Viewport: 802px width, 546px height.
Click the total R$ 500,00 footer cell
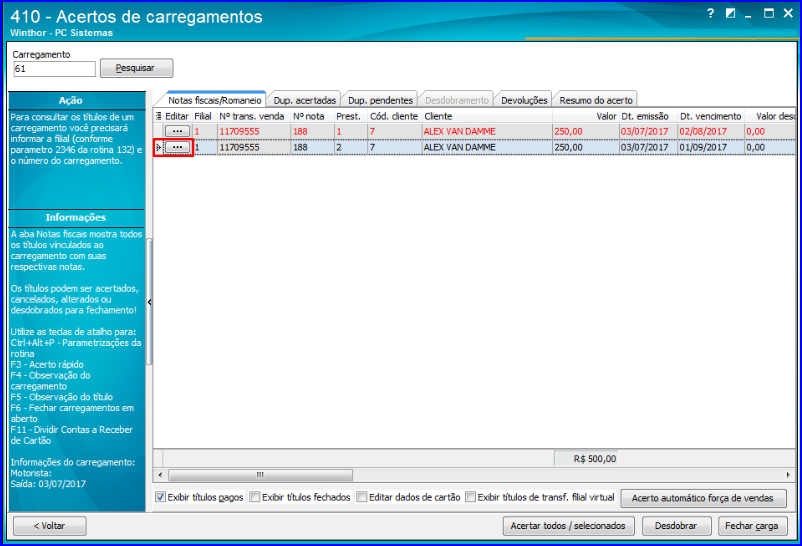587,458
